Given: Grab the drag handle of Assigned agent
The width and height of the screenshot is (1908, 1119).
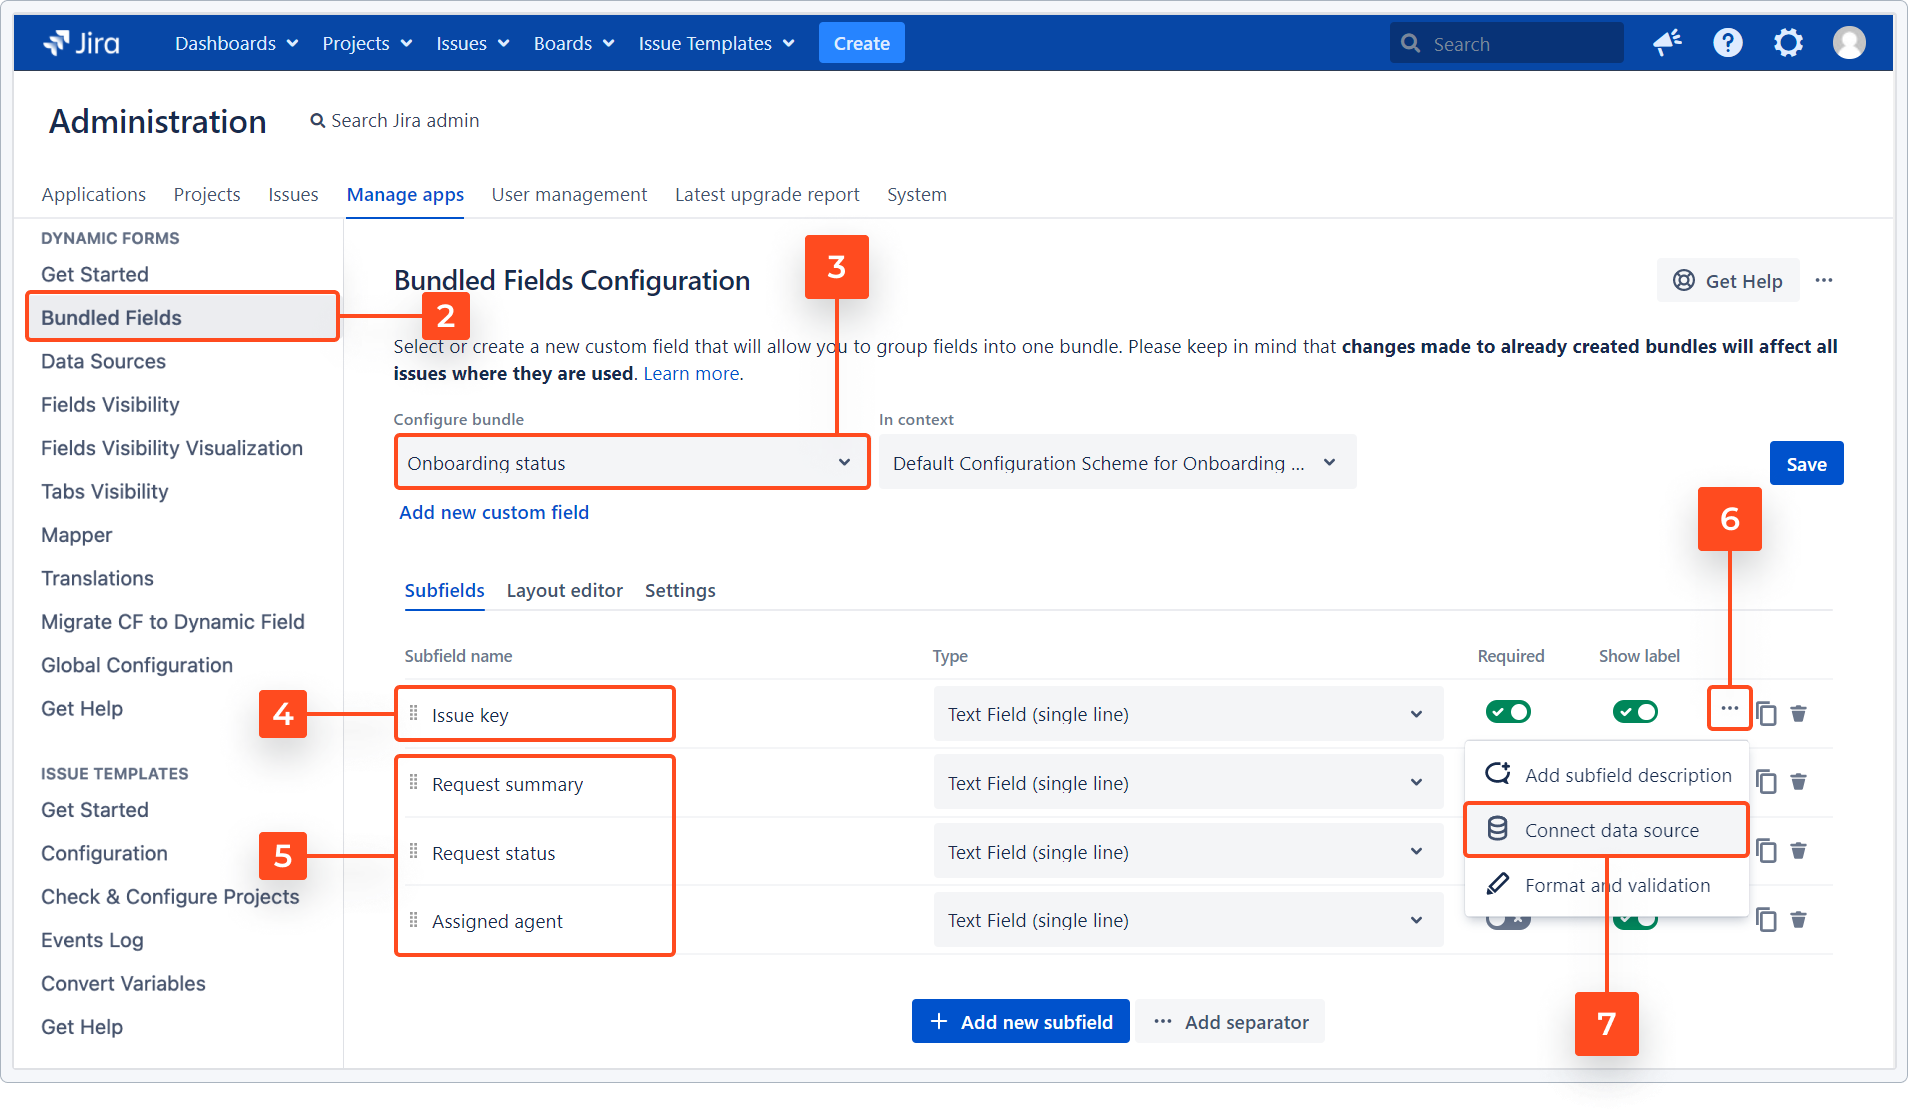Looking at the screenshot, I should tap(414, 919).
